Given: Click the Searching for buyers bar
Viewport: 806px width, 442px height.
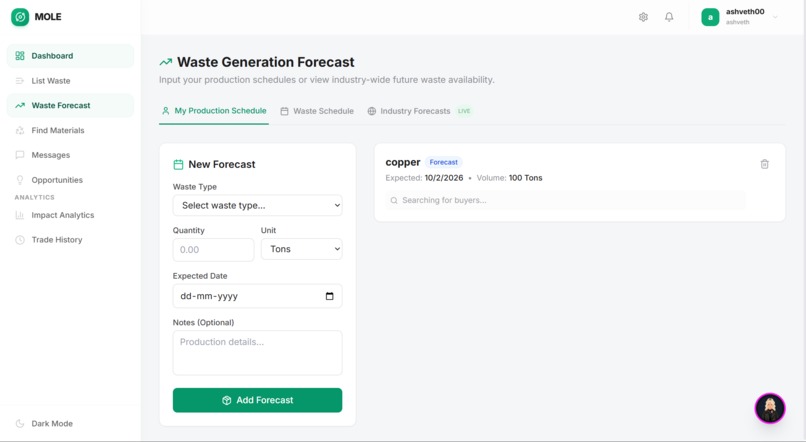Looking at the screenshot, I should 565,200.
